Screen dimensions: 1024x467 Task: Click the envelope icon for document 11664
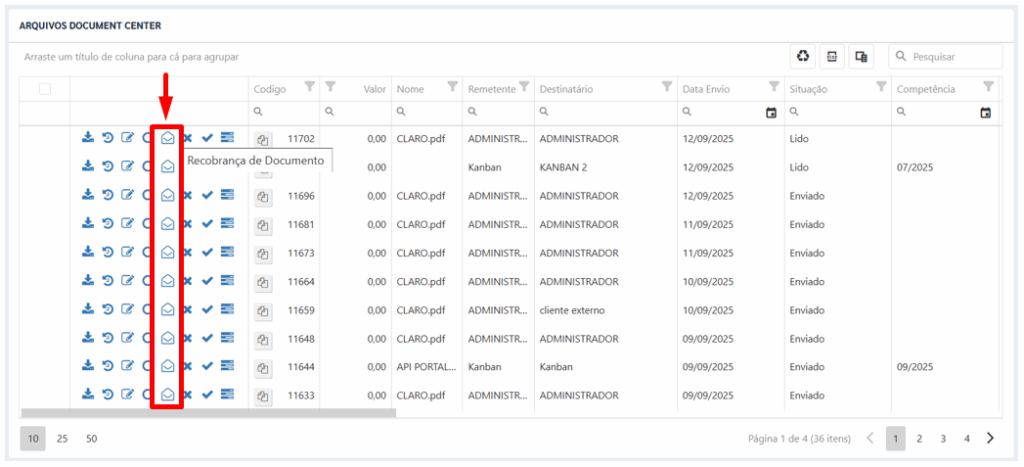click(x=168, y=280)
